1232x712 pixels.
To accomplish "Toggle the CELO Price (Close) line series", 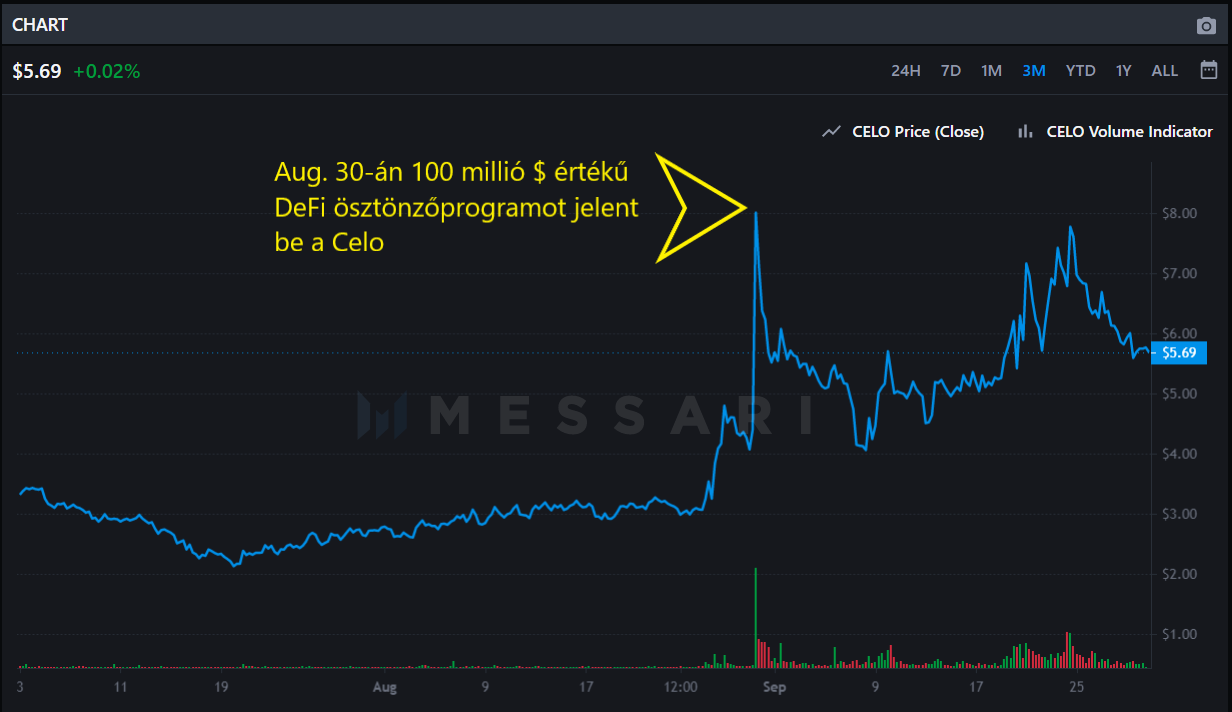I will point(903,131).
